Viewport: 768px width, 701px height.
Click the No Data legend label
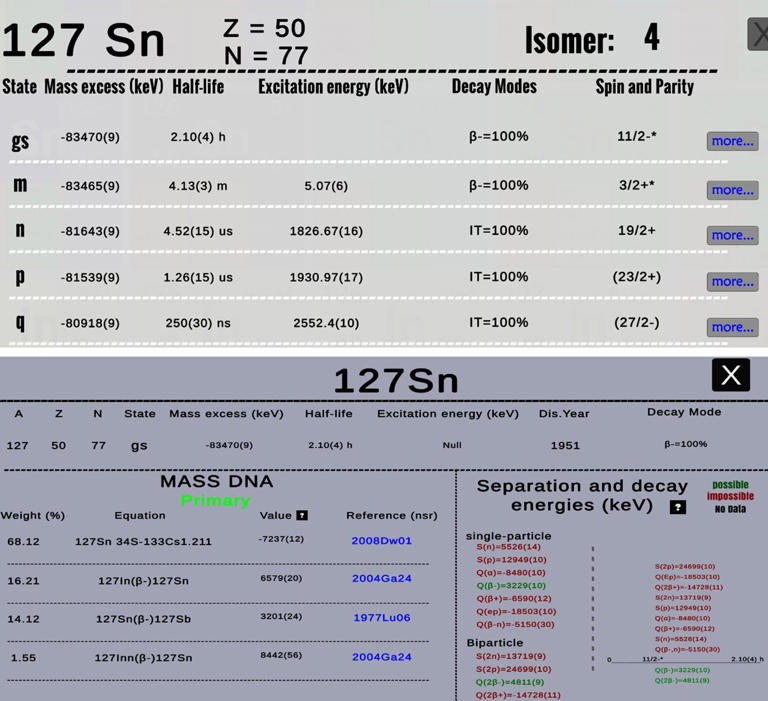coord(730,509)
